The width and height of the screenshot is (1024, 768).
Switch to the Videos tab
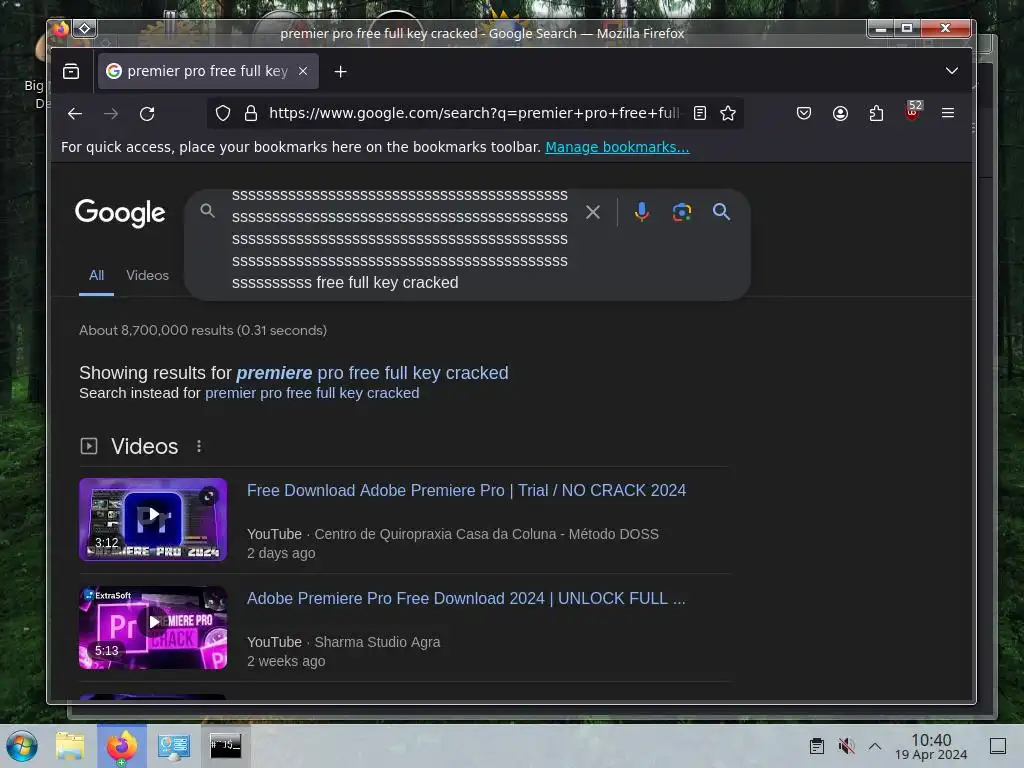point(147,276)
